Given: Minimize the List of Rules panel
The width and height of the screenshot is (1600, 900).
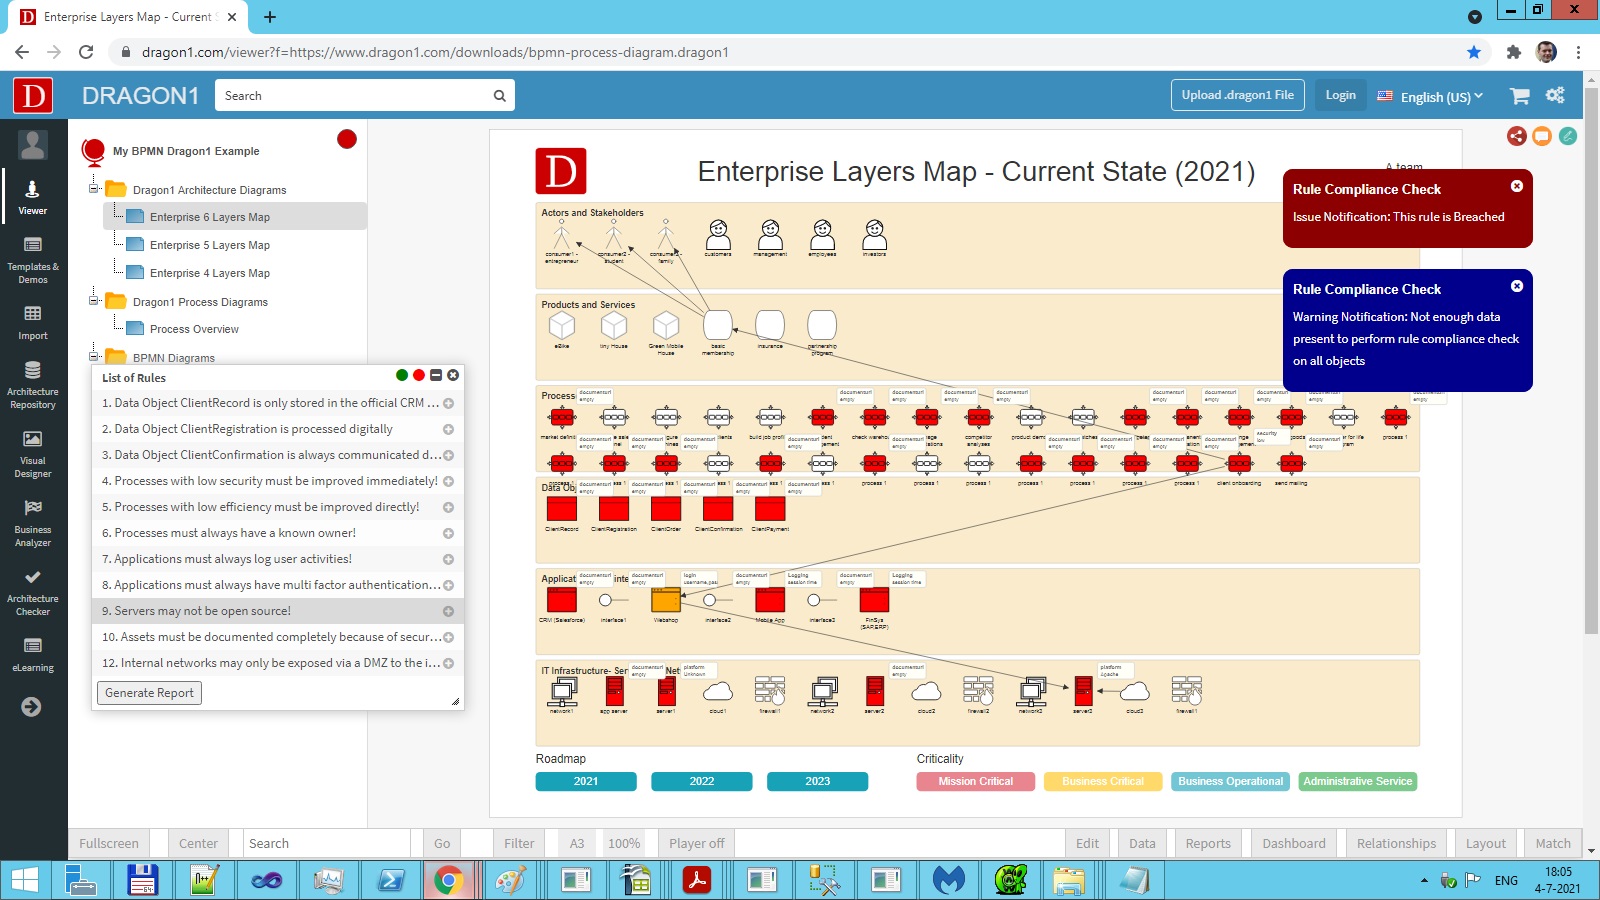Looking at the screenshot, I should pos(436,375).
